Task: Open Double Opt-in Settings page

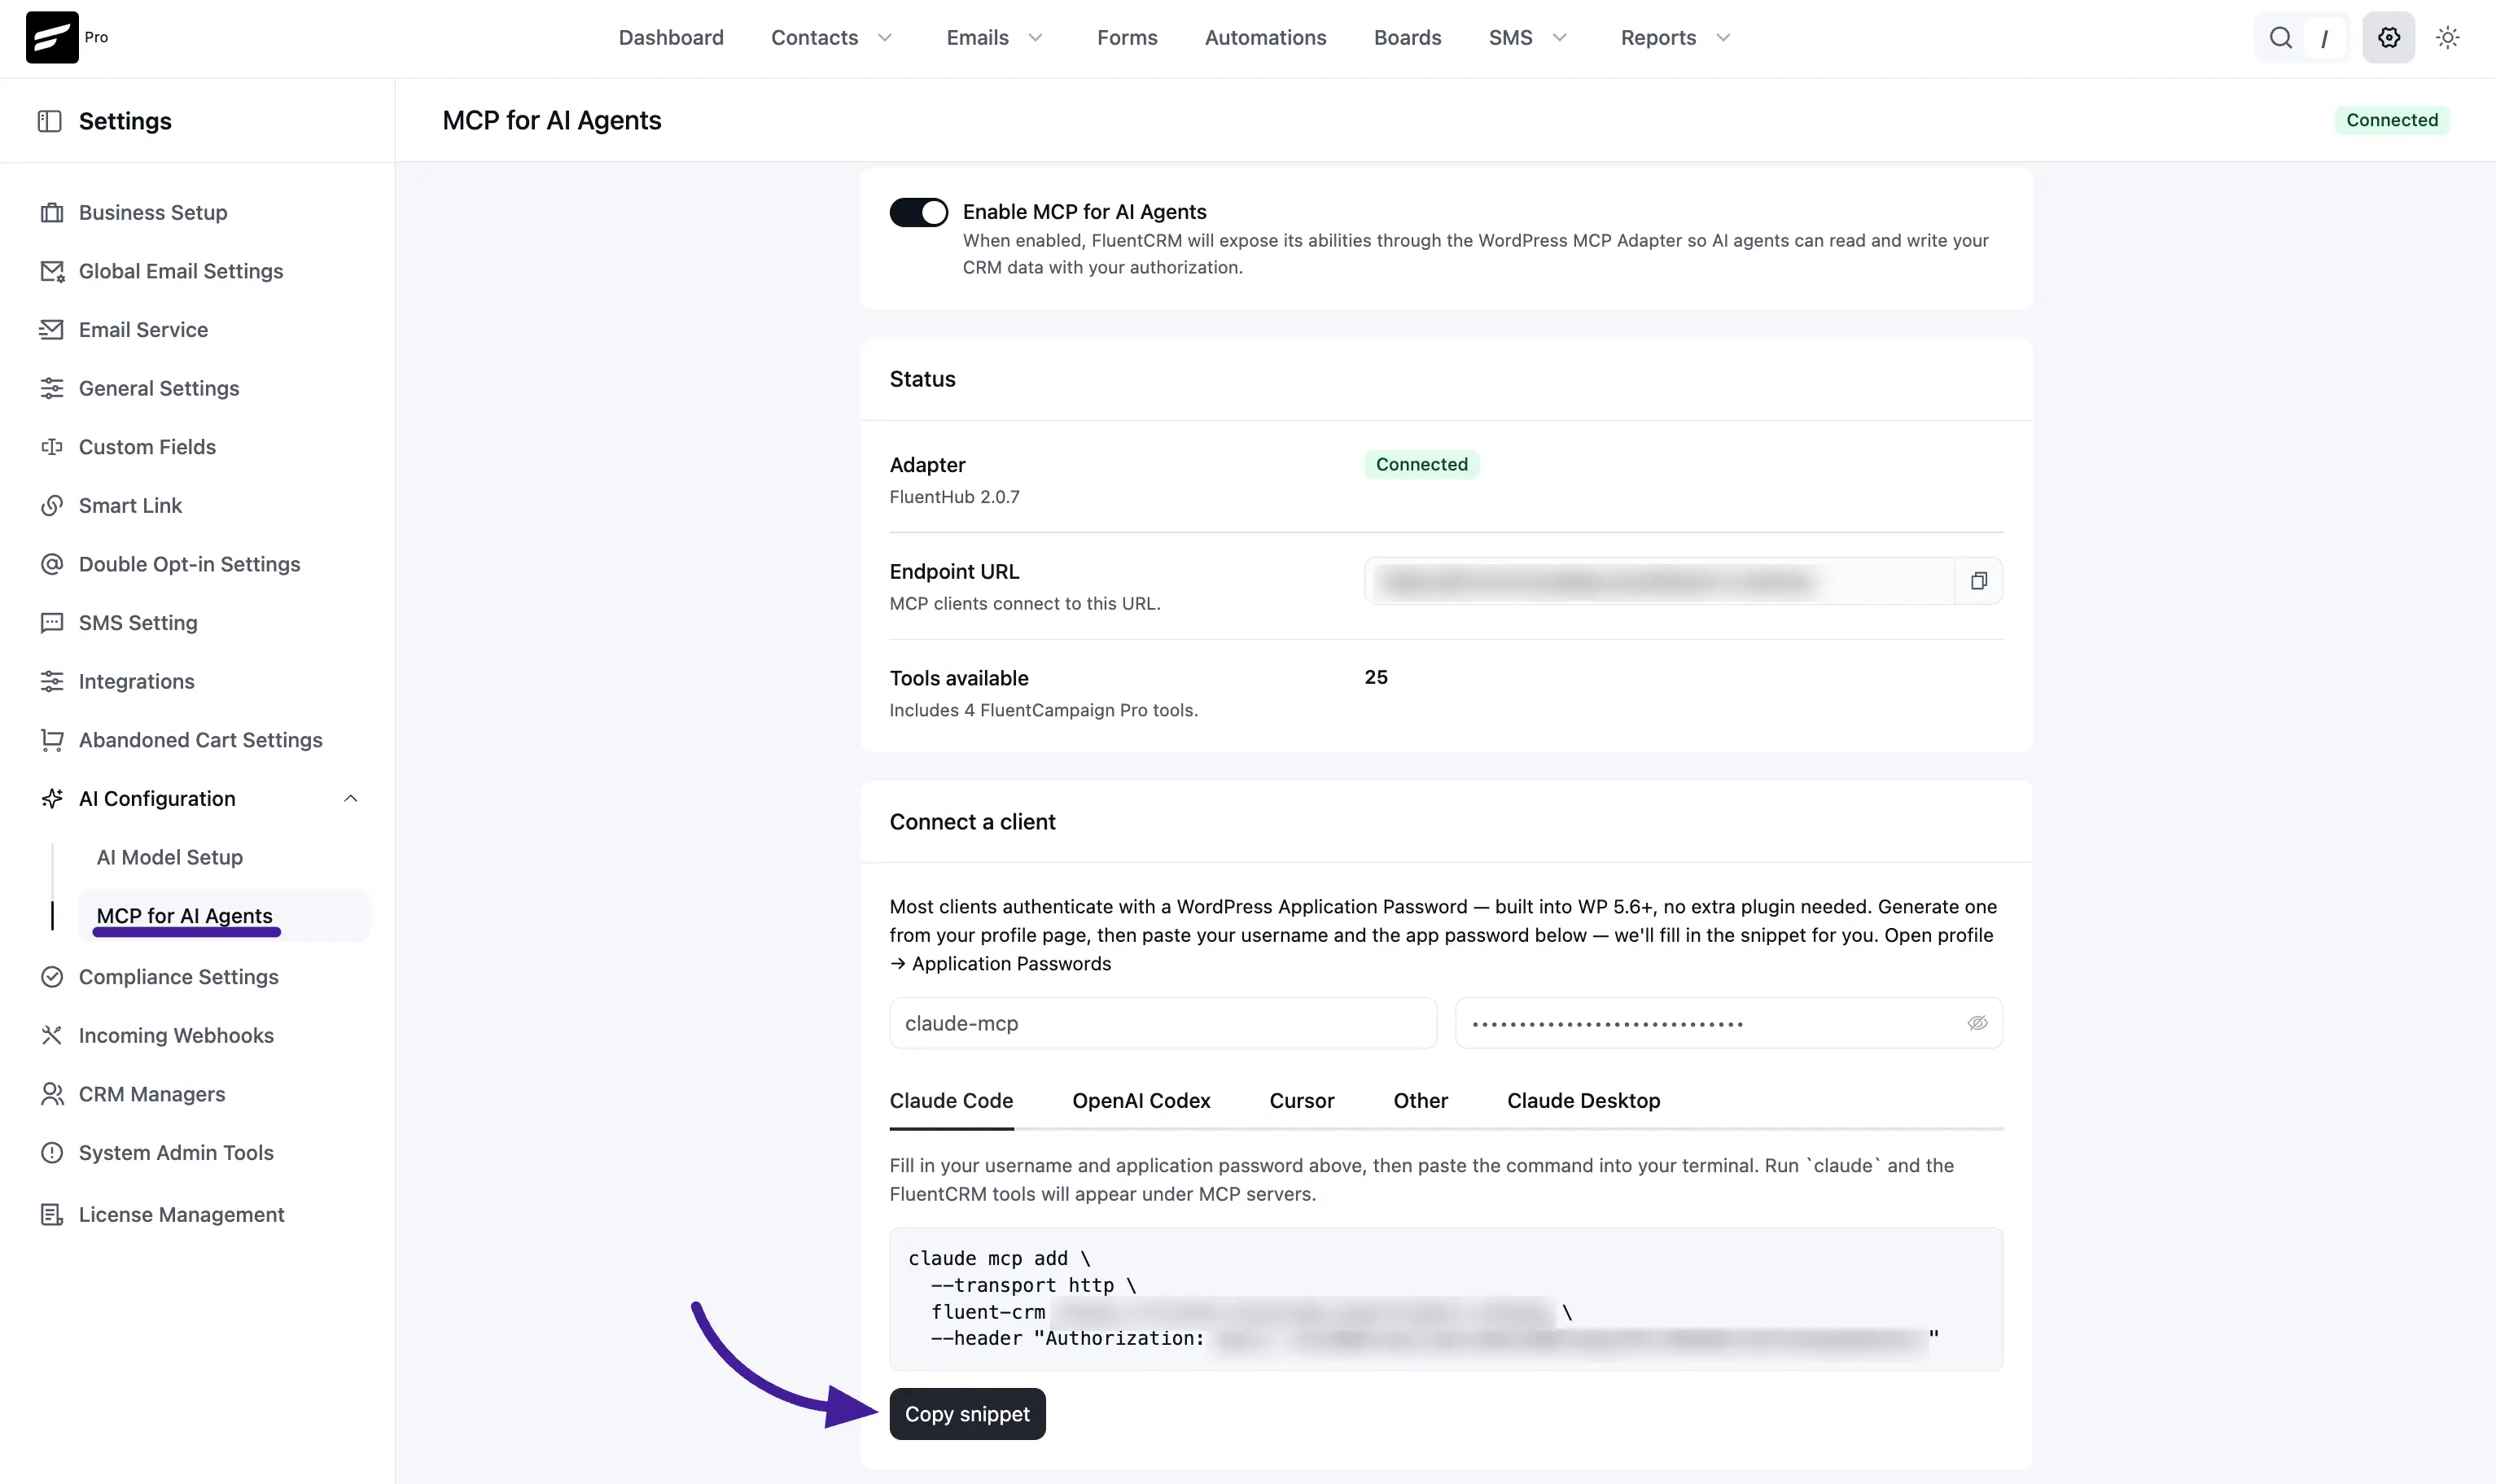Action: point(190,564)
